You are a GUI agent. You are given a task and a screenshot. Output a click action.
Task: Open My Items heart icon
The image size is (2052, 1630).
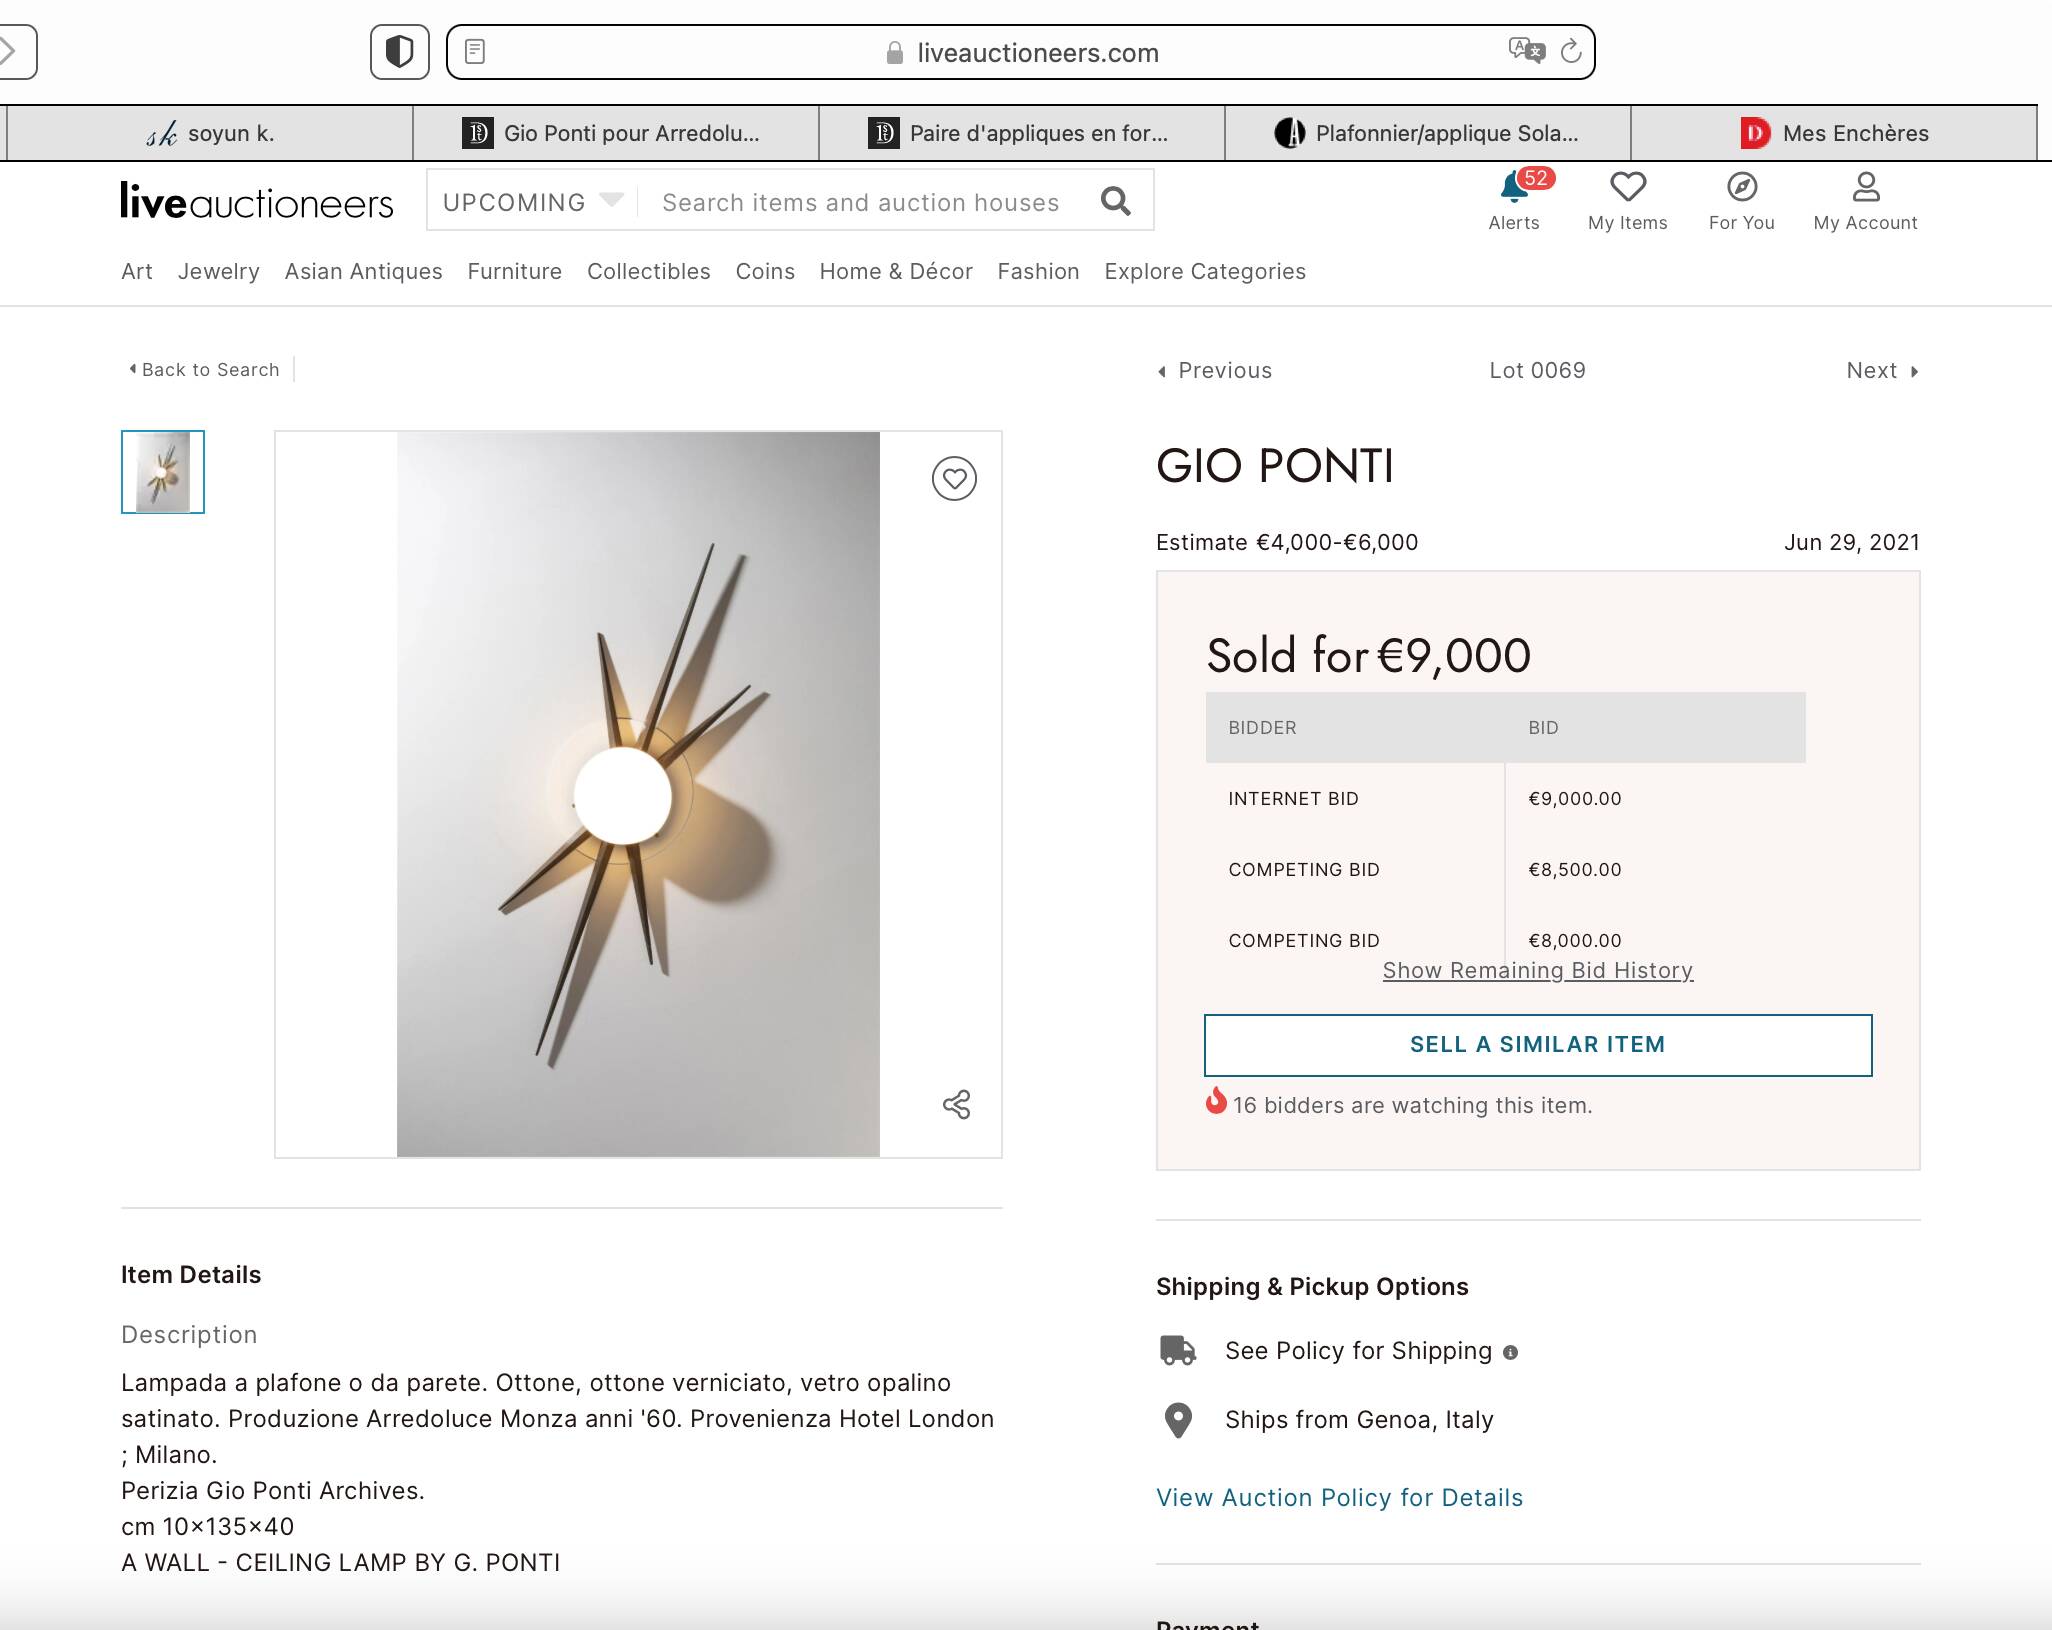(x=1627, y=187)
